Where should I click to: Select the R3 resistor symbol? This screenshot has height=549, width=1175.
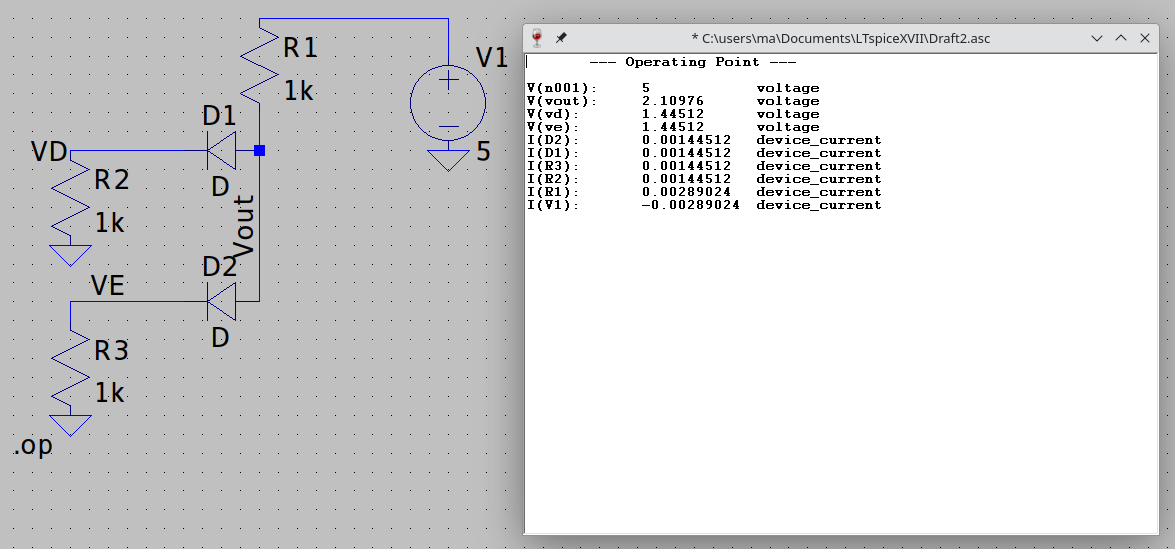click(71, 369)
